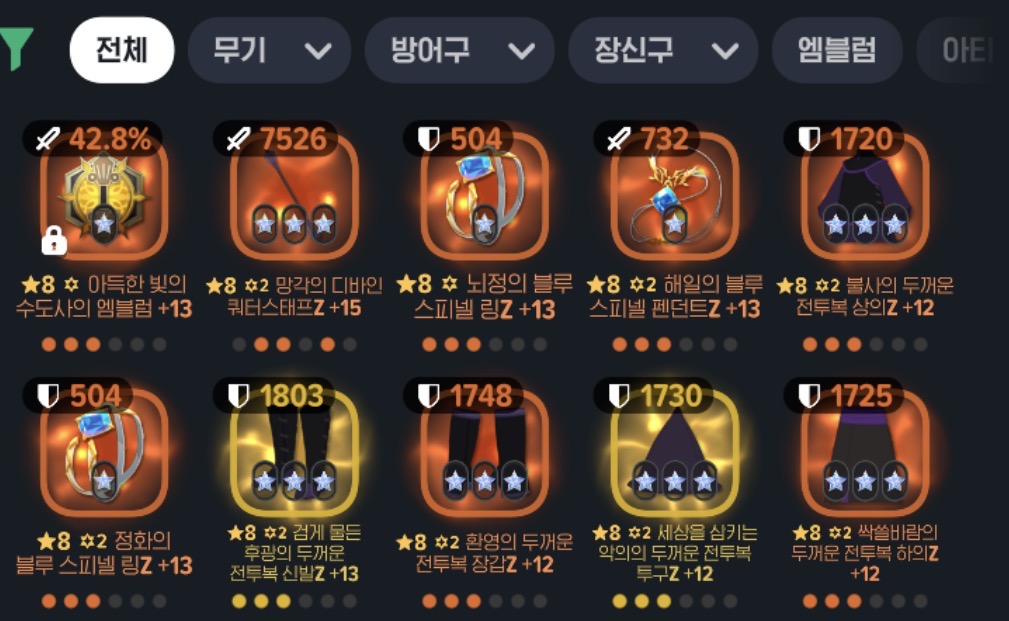
Task: Expand the 장신구 dropdown chevron
Action: coord(725,50)
